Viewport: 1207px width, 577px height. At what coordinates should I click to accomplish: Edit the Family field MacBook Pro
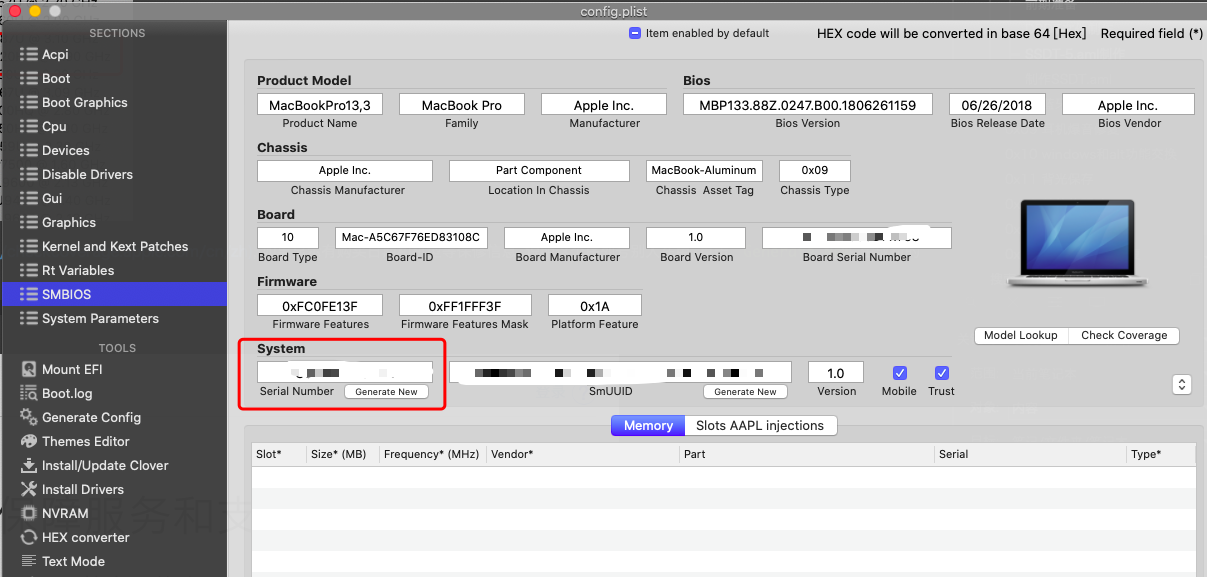[x=462, y=105]
